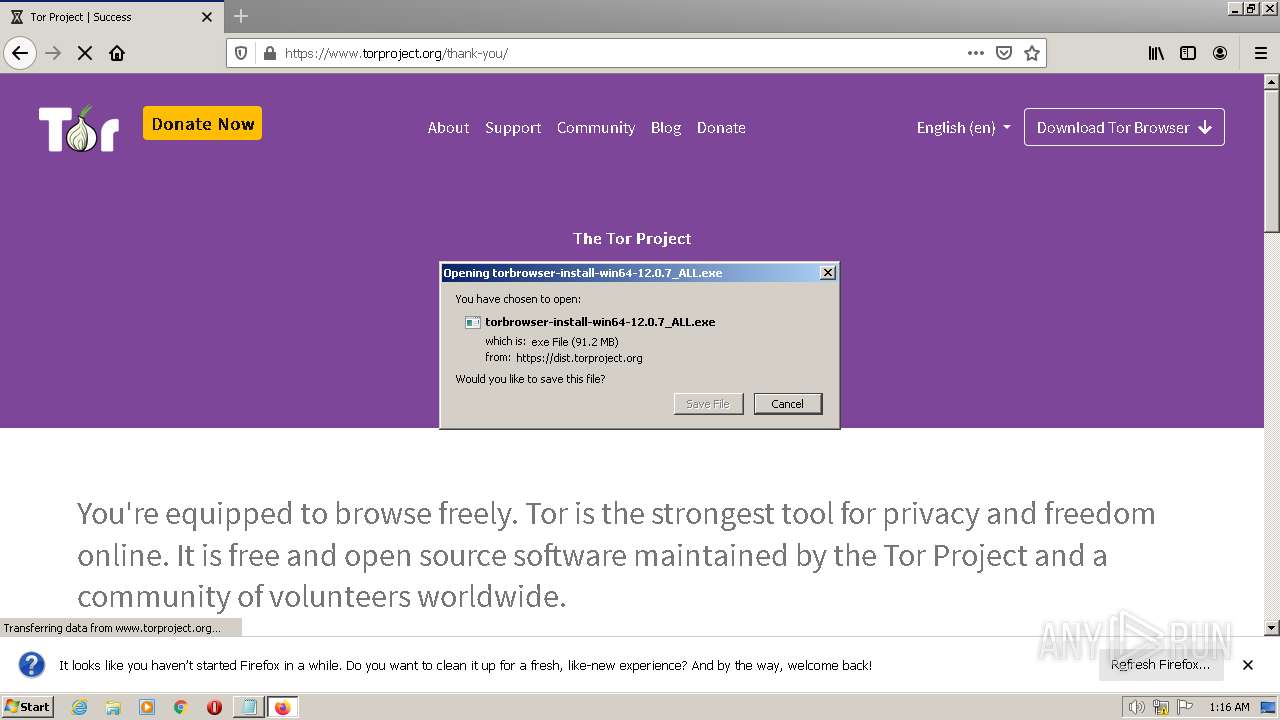The height and width of the screenshot is (720, 1280).
Task: Click Refresh Firefox button
Action: (x=1160, y=665)
